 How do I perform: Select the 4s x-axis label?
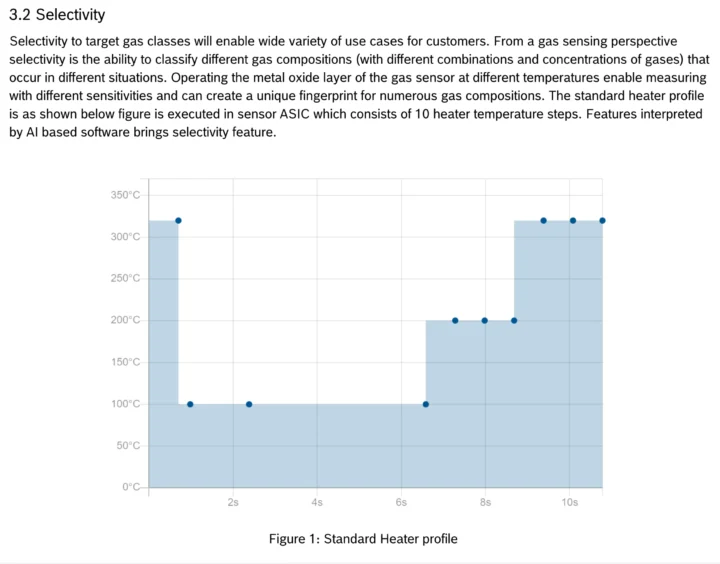317,502
